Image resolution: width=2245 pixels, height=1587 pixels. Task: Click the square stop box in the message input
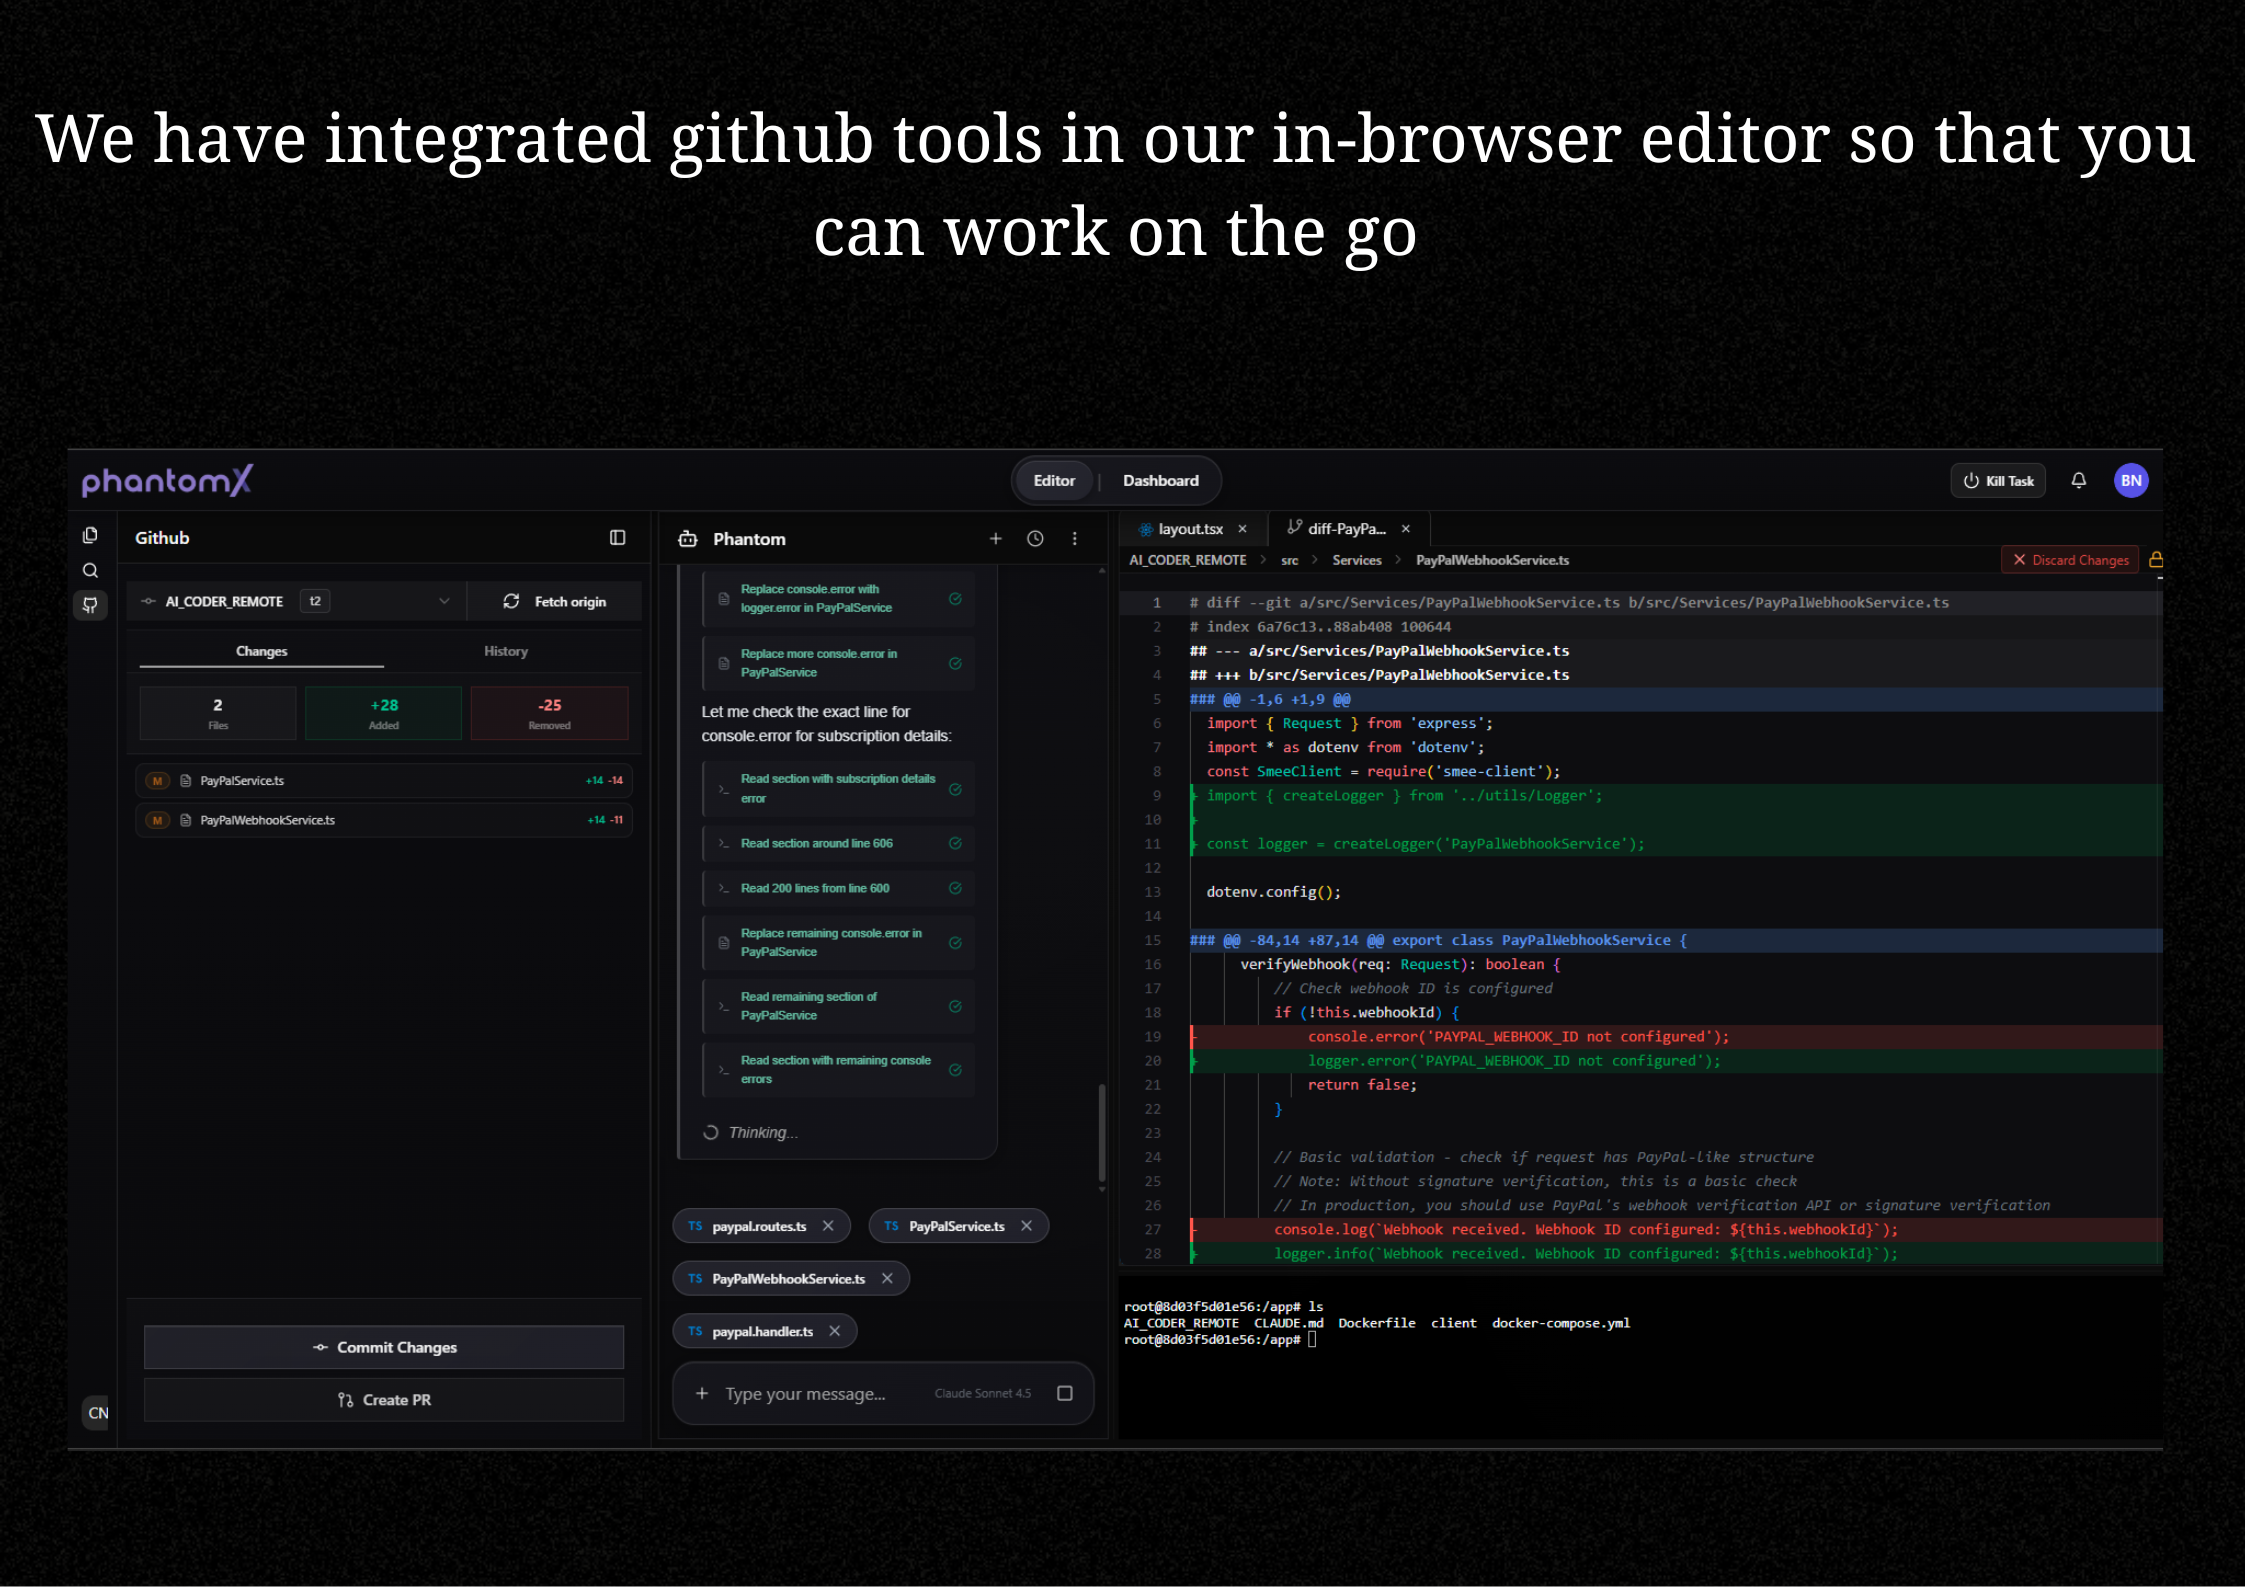pos(1065,1393)
